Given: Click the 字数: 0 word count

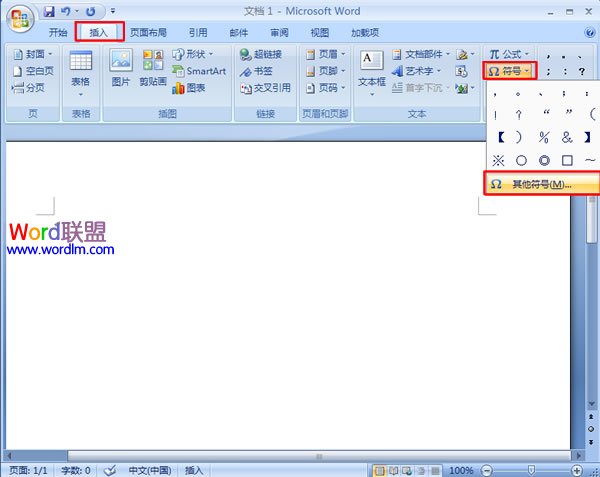Looking at the screenshot, I should coord(76,470).
